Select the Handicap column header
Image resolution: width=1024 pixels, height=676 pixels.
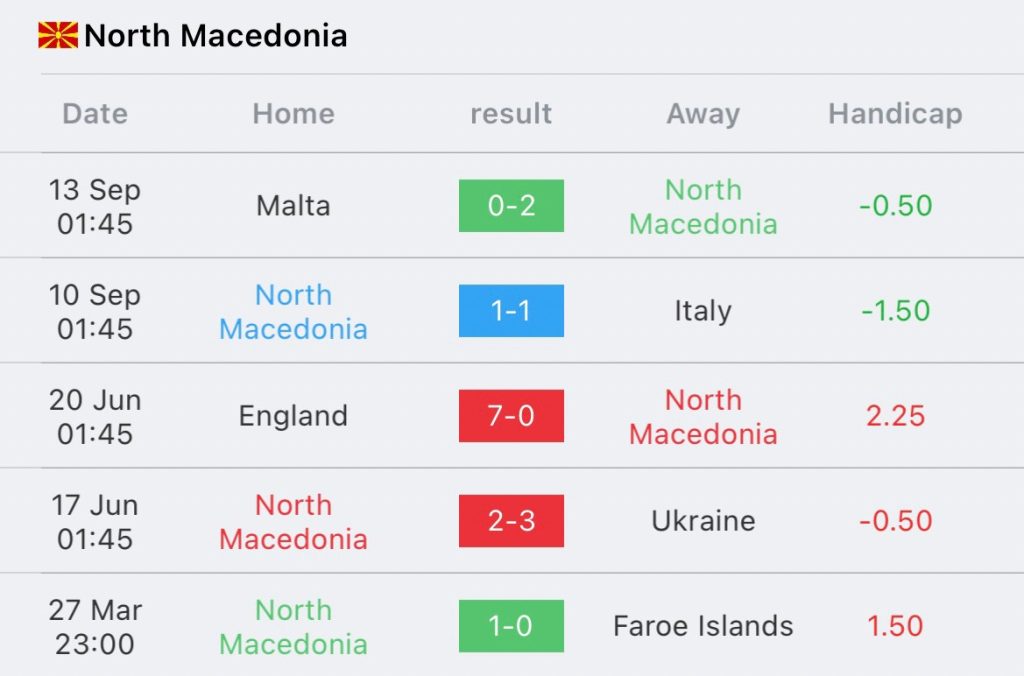point(895,114)
